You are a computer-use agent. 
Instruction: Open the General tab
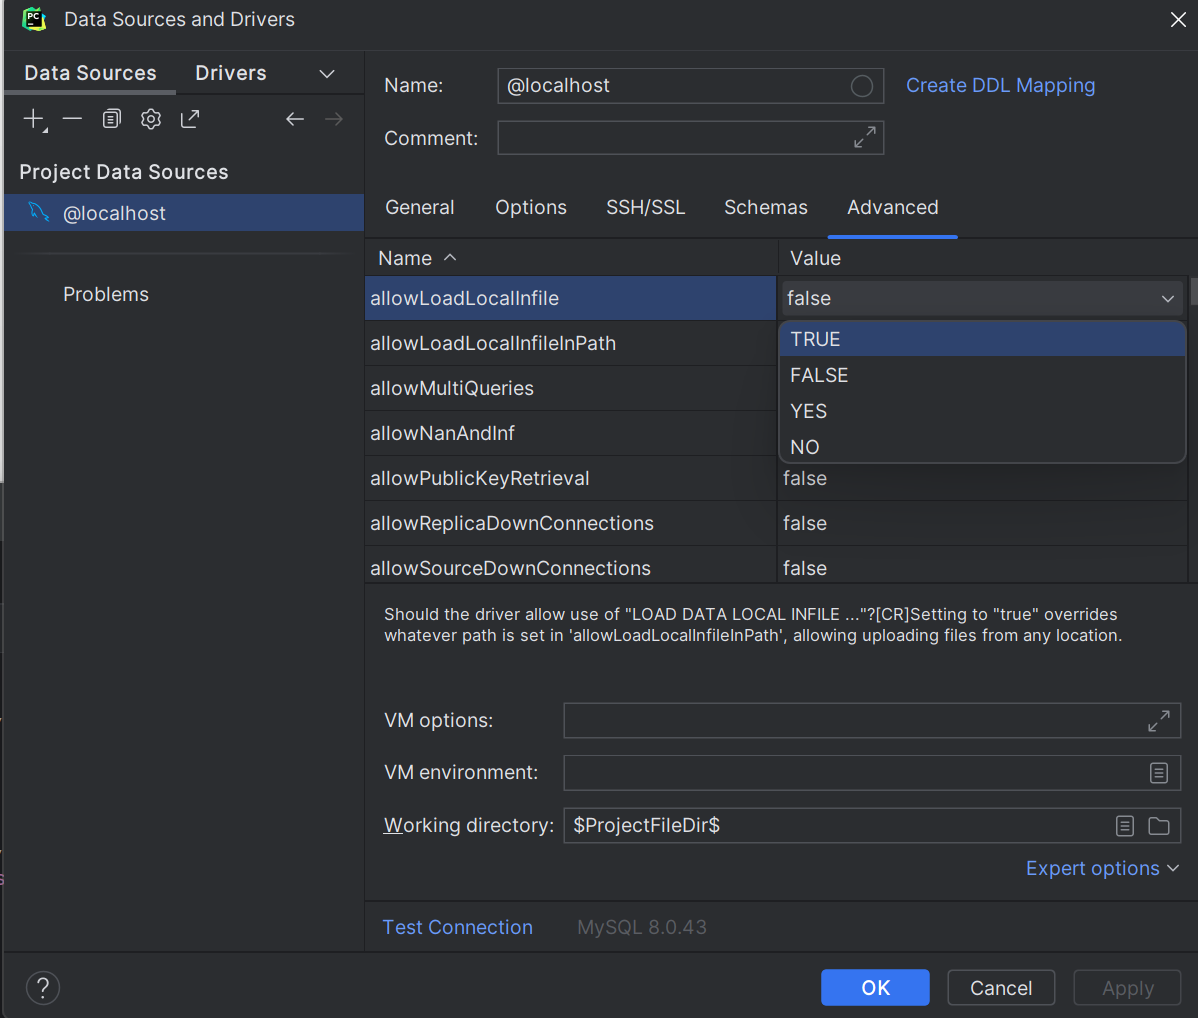[x=419, y=207]
